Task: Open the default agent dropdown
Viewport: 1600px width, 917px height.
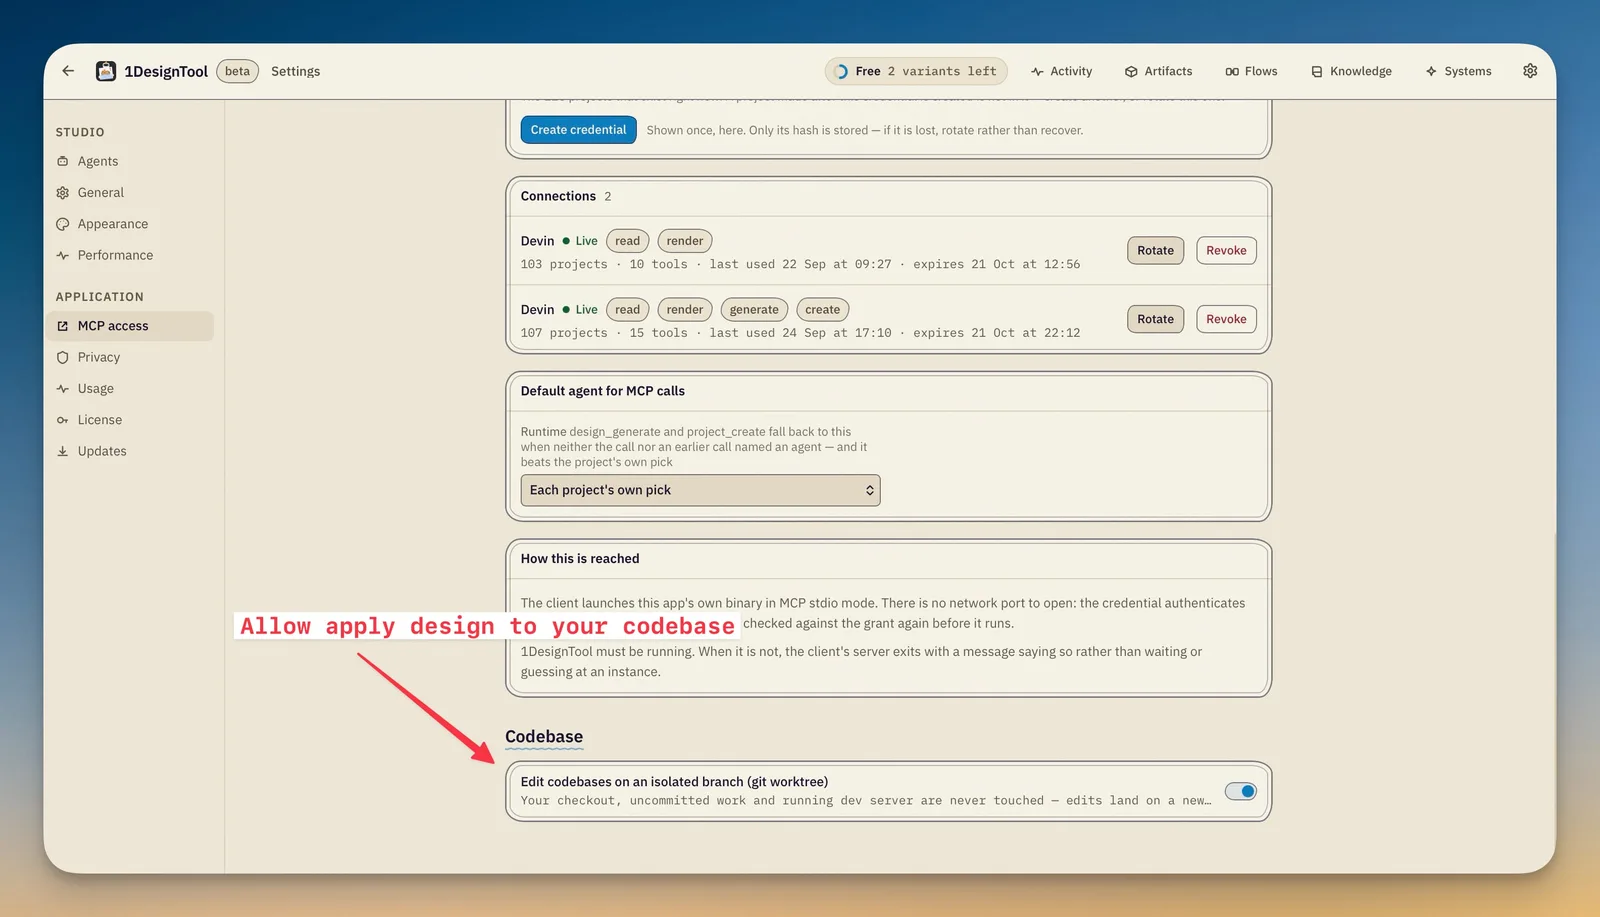Action: (x=700, y=490)
